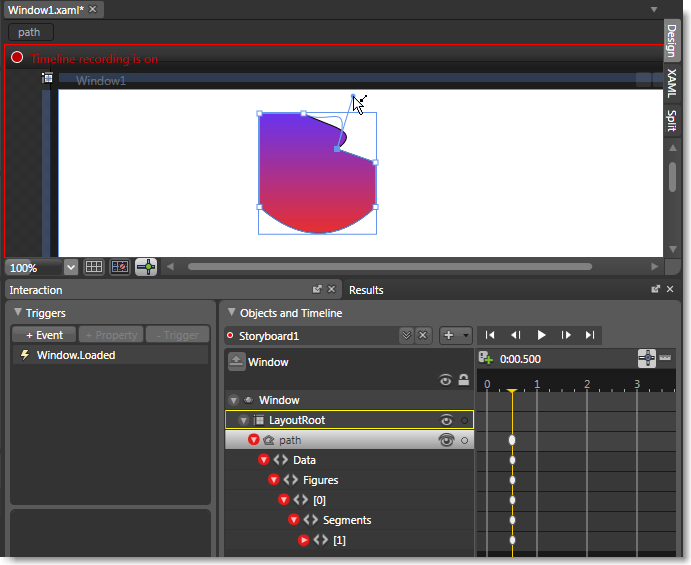Return scope to Window with up icon

[236, 362]
